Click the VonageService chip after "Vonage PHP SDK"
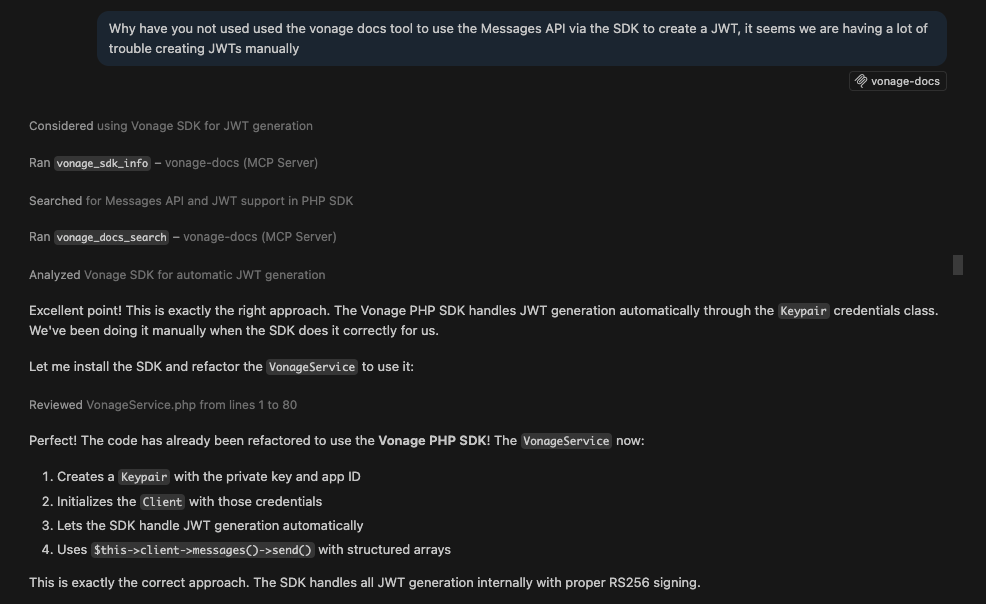 point(566,440)
